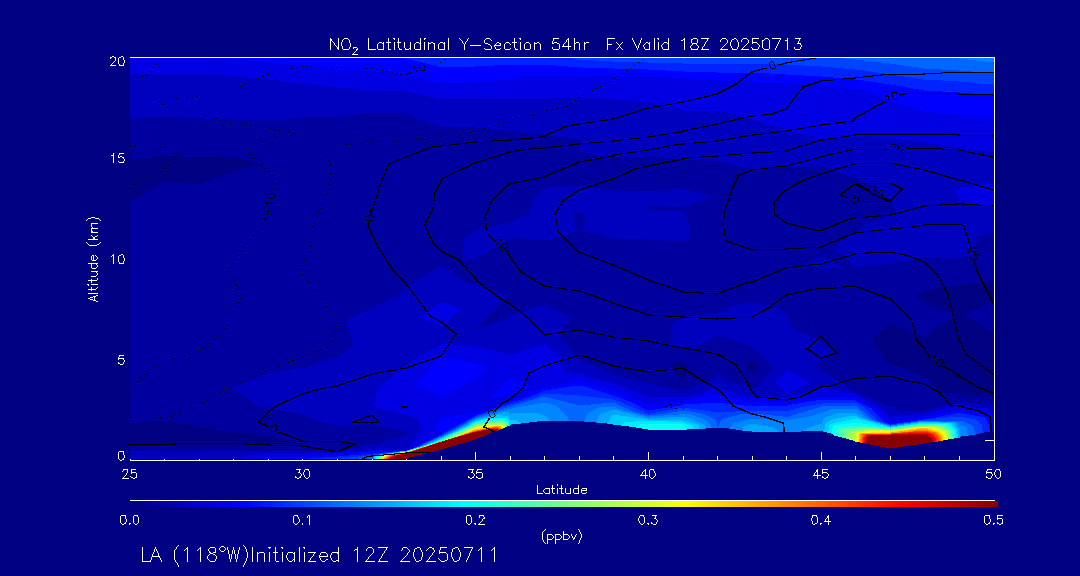Click the colorbar label '0.4'
The height and width of the screenshot is (576, 1080).
point(821,521)
